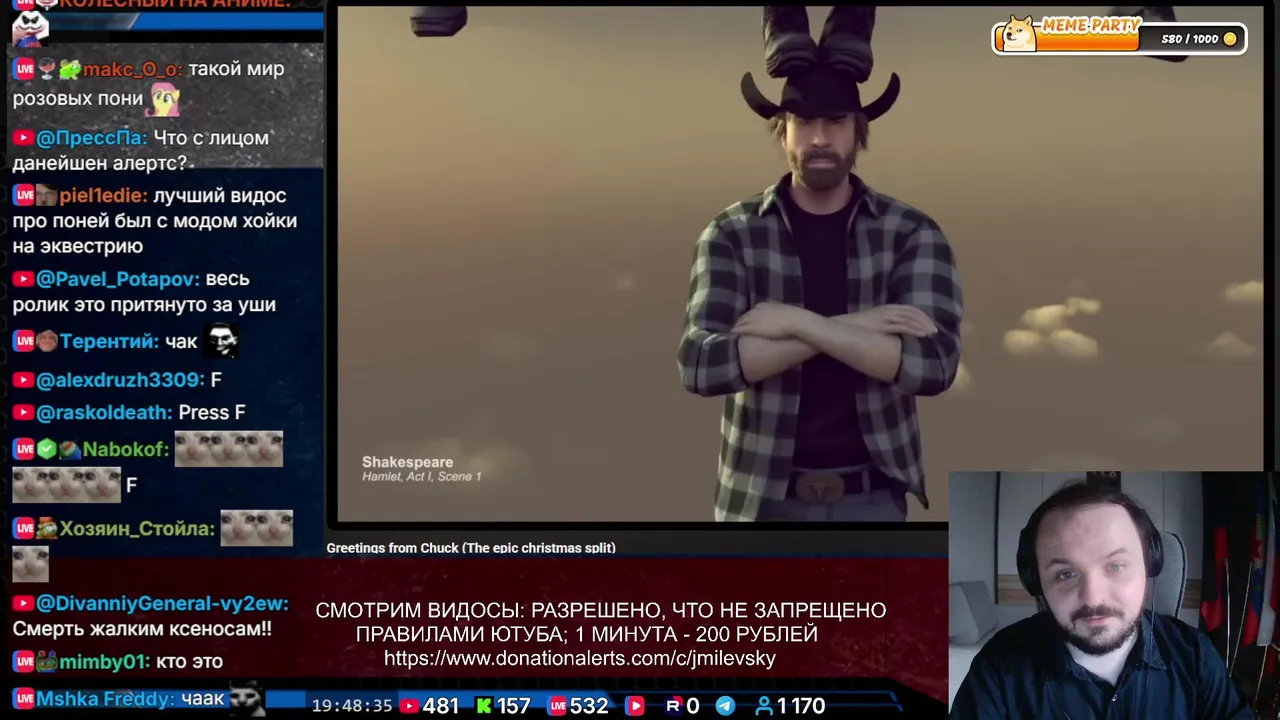Click the YouTube badge next to @raskoldeath

[23, 412]
